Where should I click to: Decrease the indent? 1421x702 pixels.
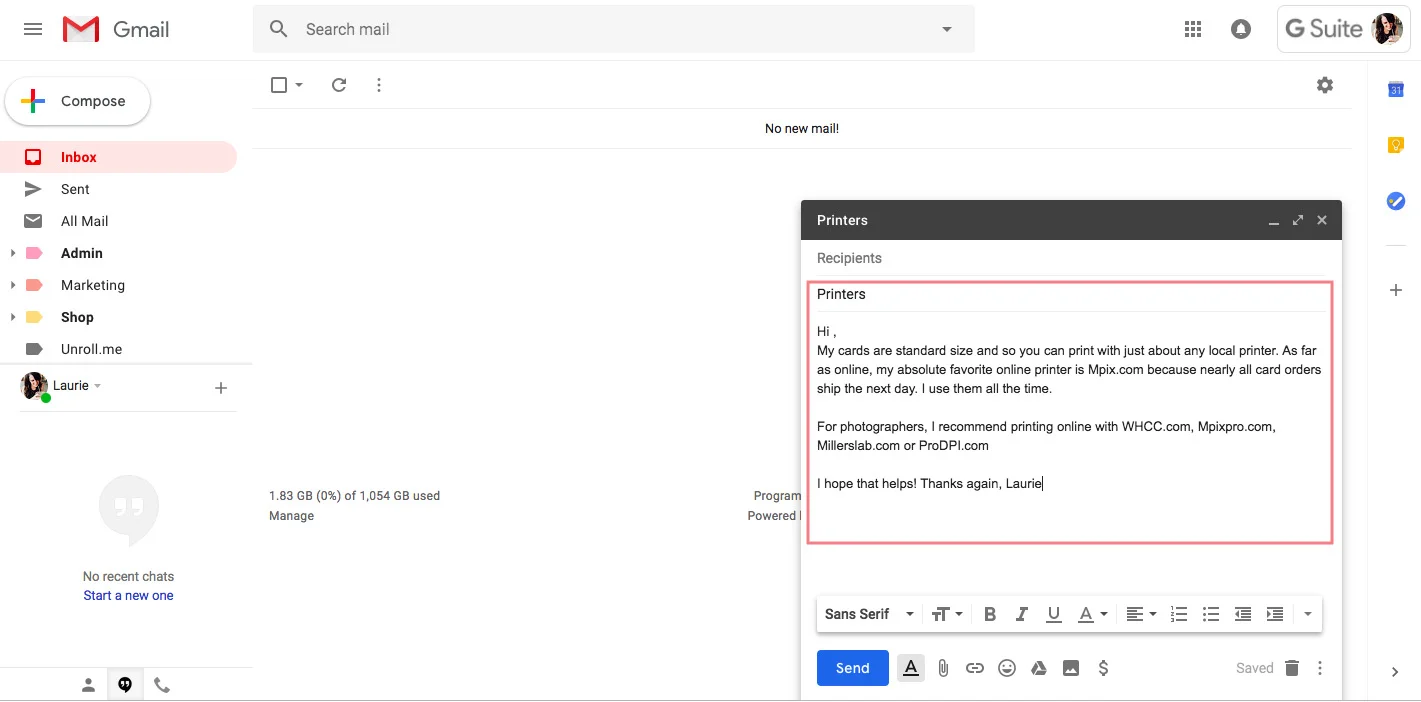[x=1243, y=614]
